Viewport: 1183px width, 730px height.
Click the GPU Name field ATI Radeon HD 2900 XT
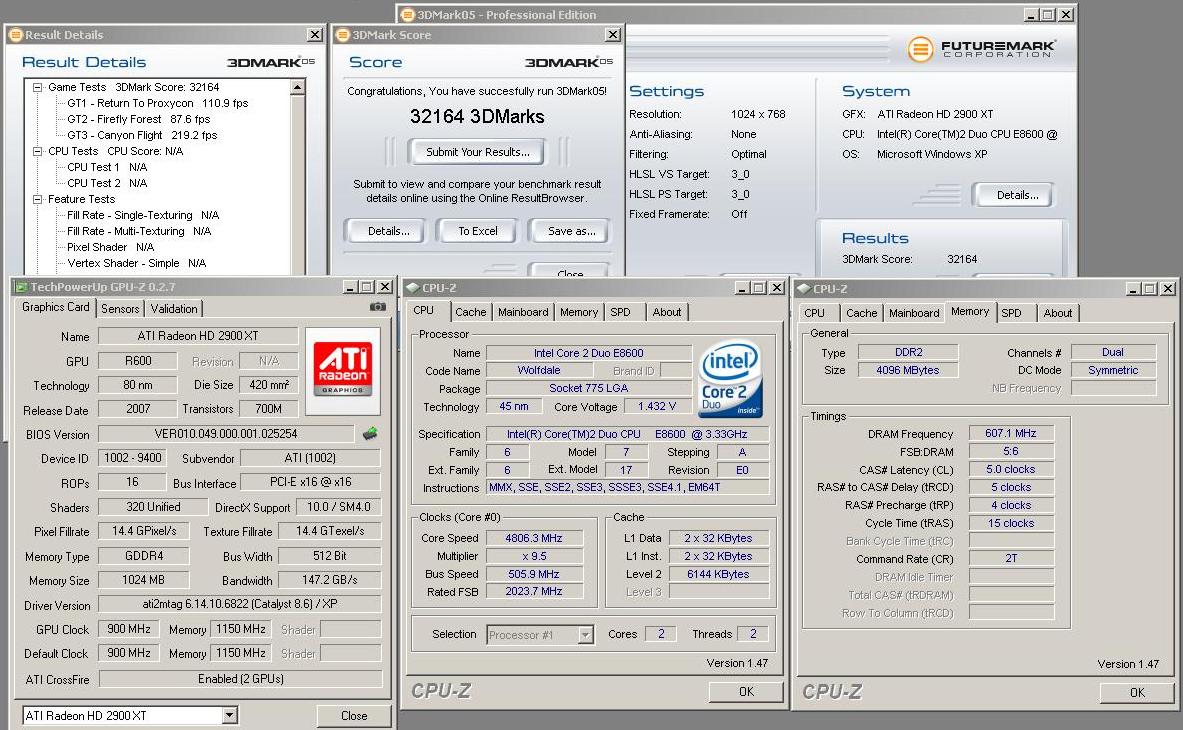(198, 336)
